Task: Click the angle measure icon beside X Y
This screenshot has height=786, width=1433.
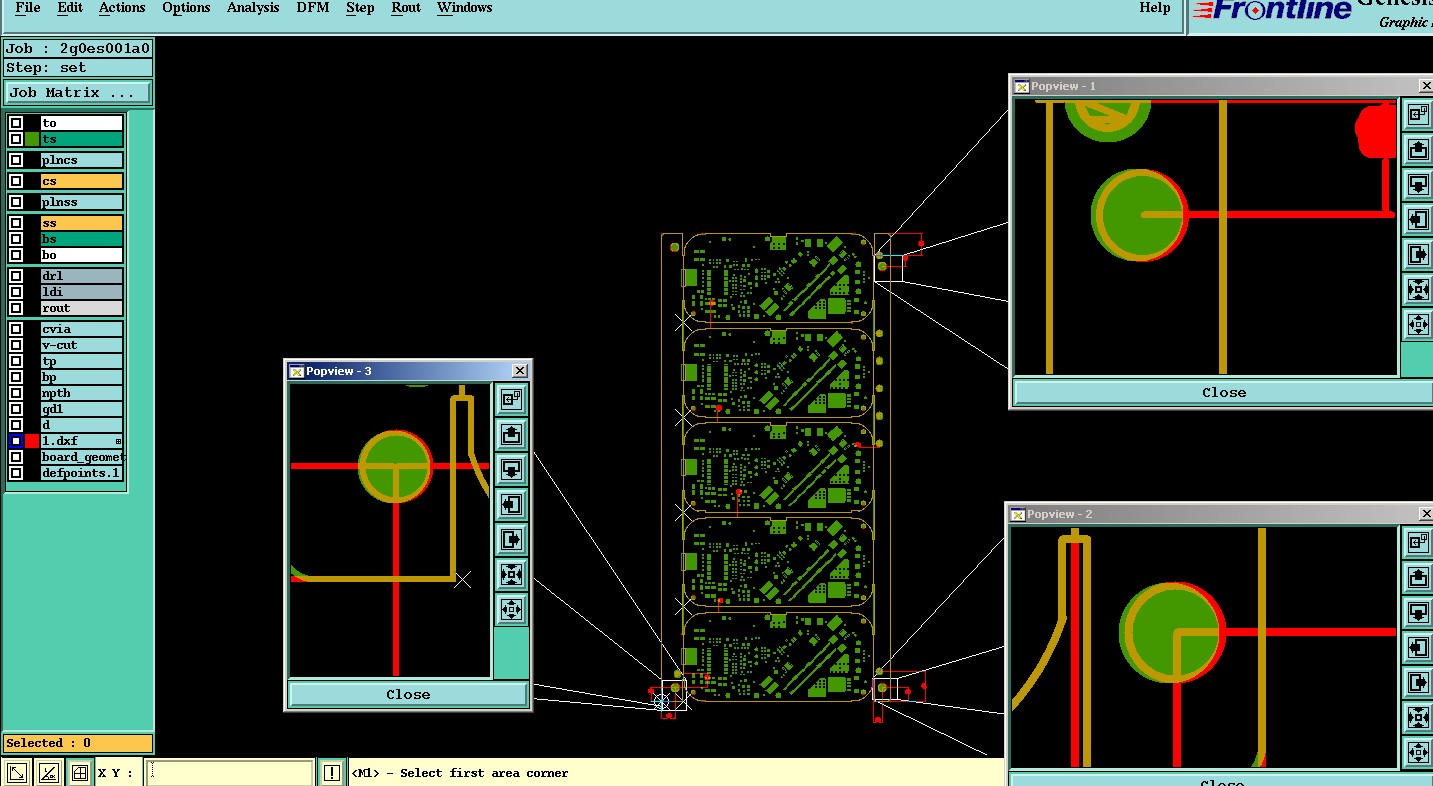Action: [x=47, y=772]
